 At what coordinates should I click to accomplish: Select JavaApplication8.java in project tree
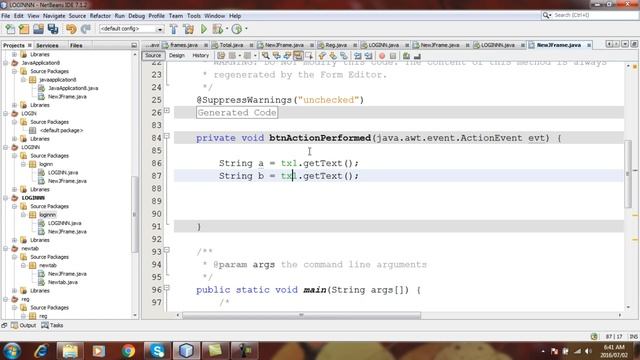(x=73, y=88)
